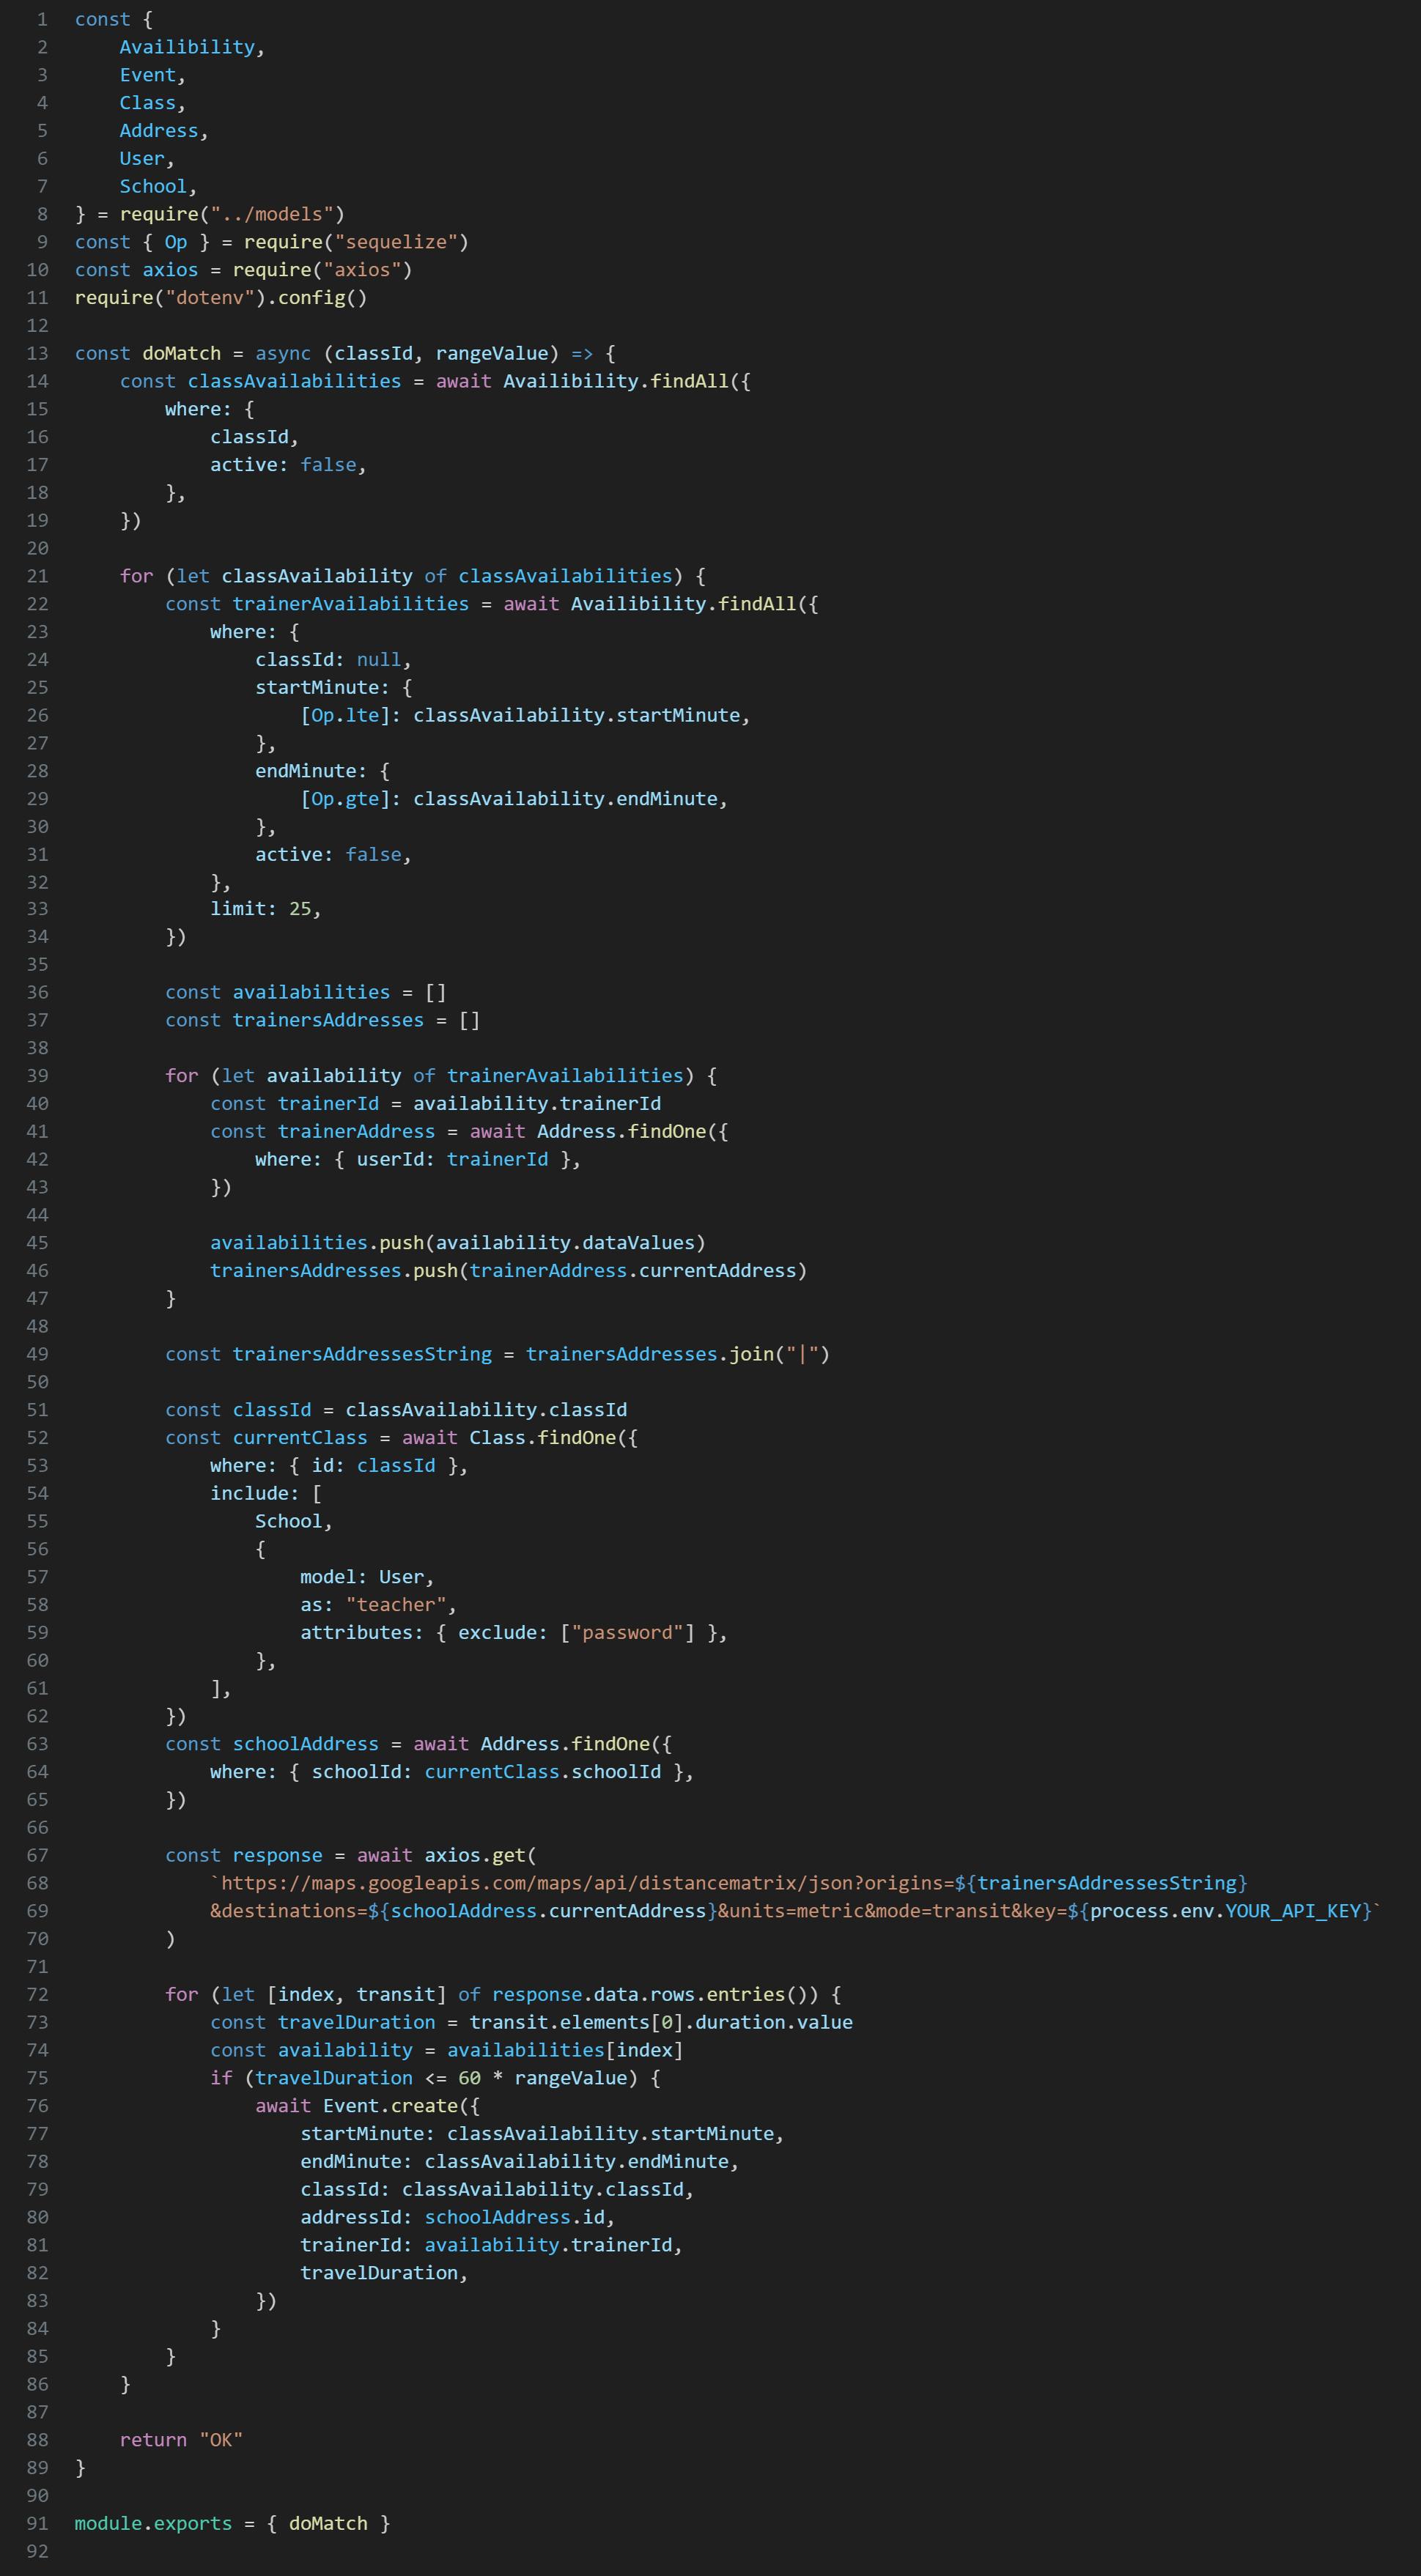Click the return "OK" statement

[x=181, y=2440]
